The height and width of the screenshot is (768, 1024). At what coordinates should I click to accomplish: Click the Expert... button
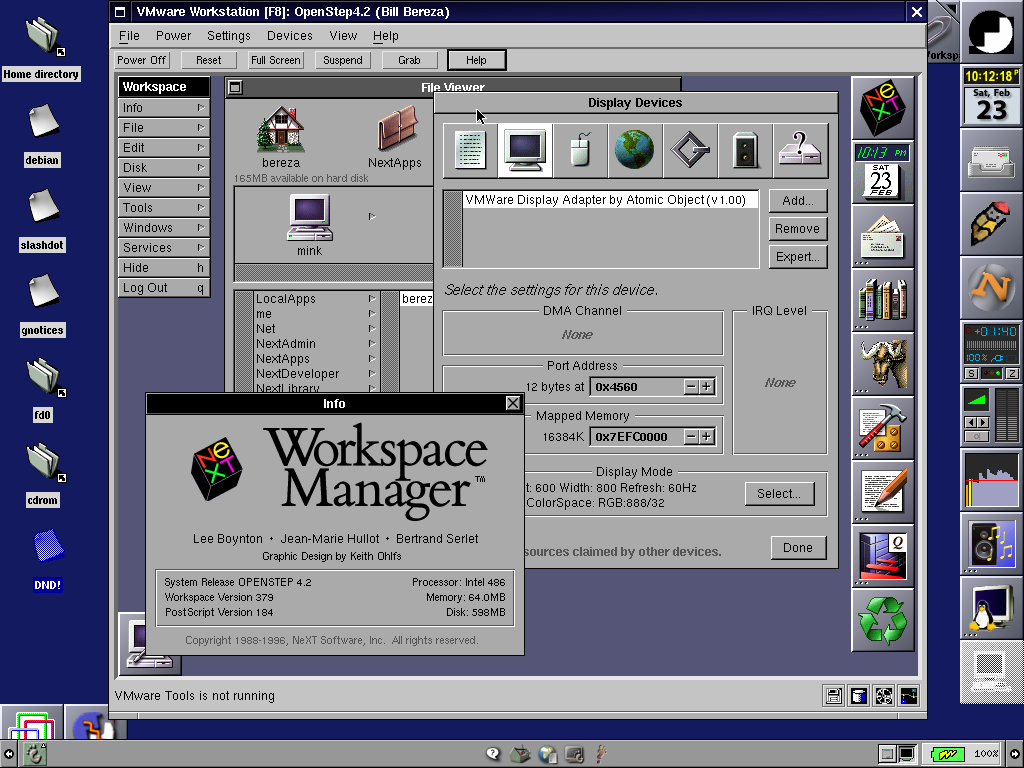[x=798, y=257]
